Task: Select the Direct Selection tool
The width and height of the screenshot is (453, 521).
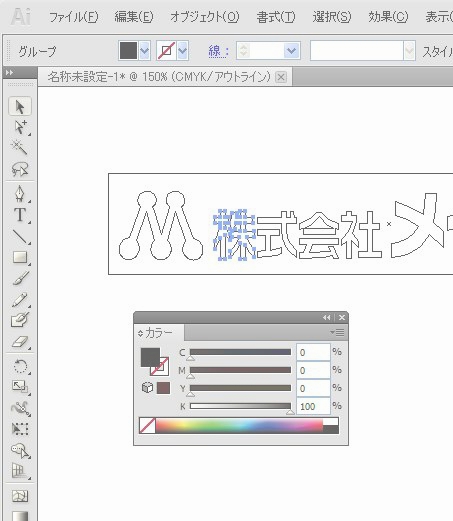Action: (20, 127)
